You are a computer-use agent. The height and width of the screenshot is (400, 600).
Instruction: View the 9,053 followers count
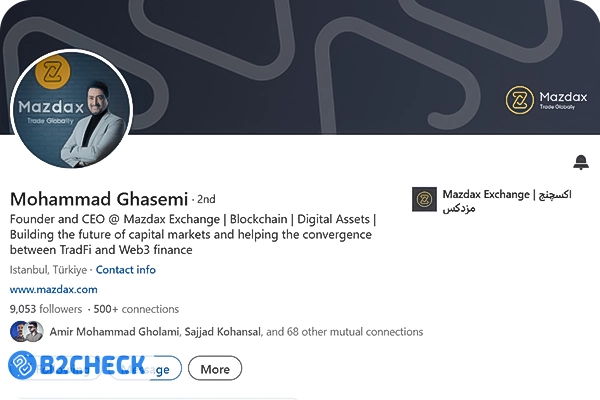pos(45,310)
